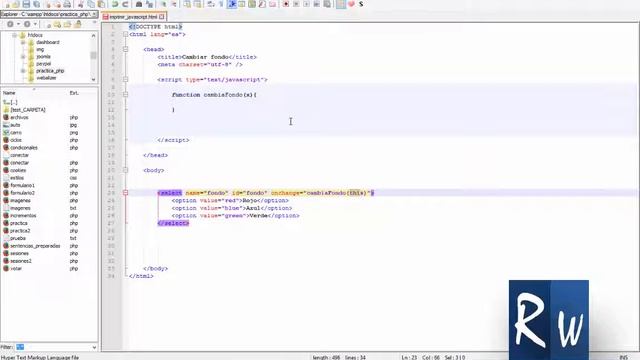This screenshot has width=640, height=360.
Task: Click the Explorer new folder icon
Action: tap(57, 24)
